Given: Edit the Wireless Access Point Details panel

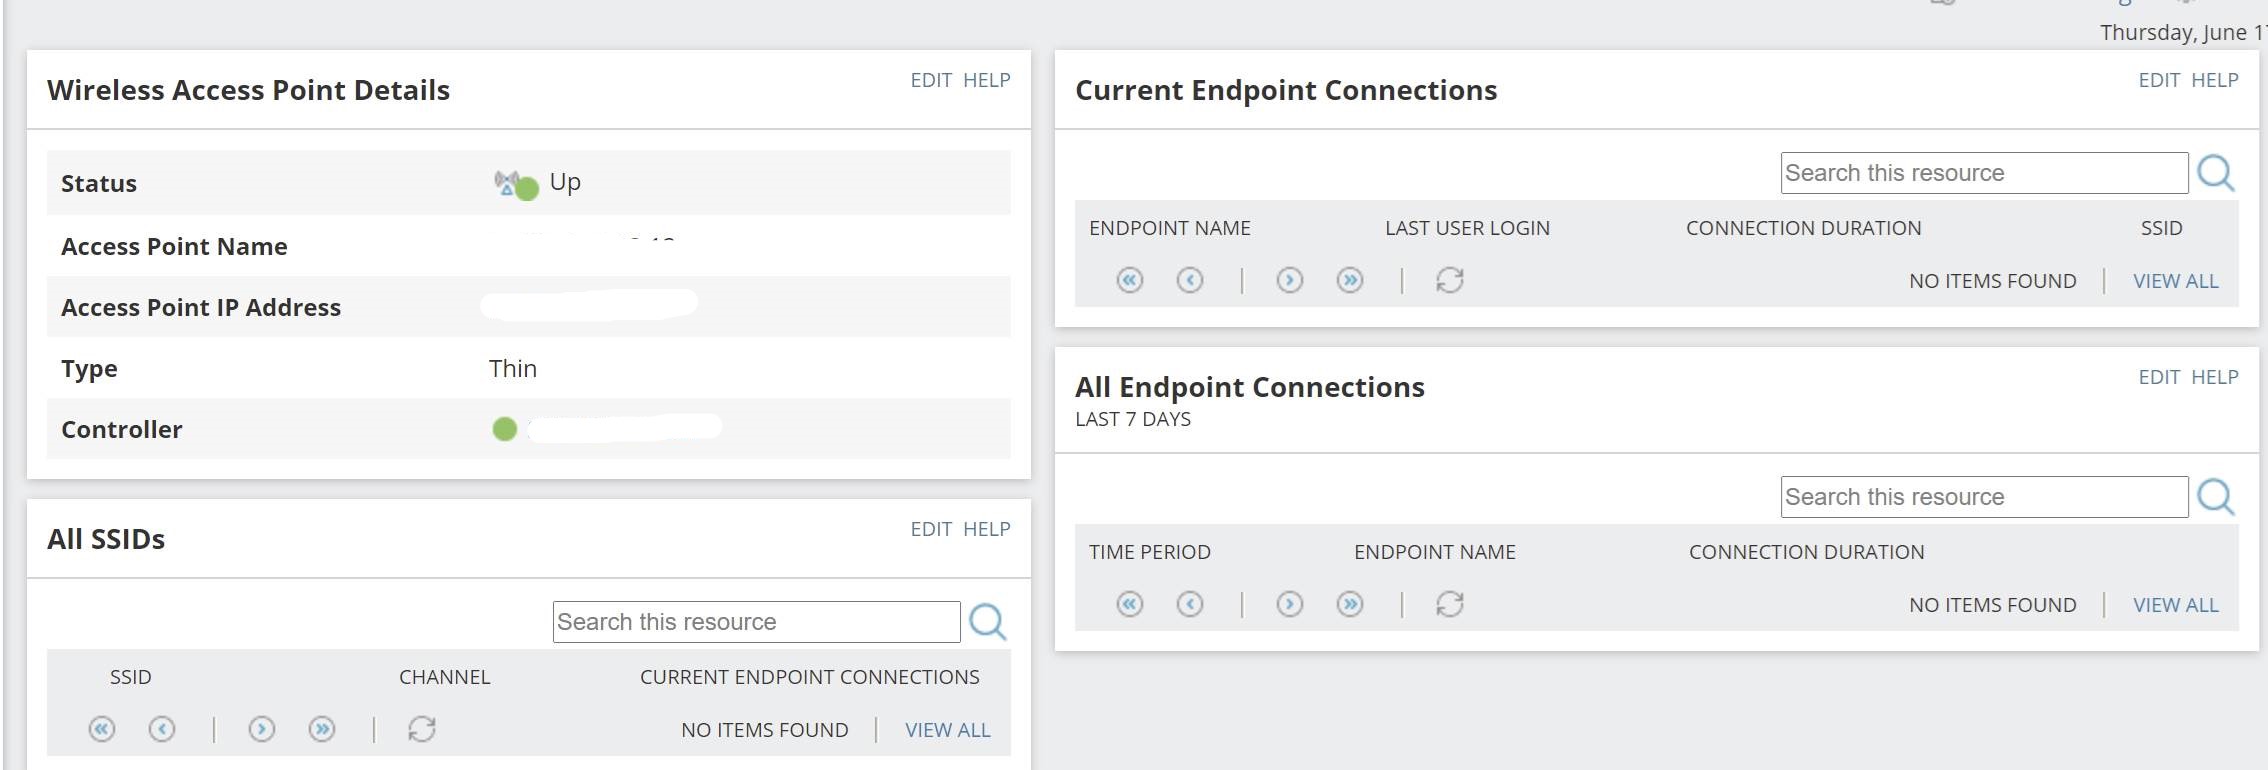Looking at the screenshot, I should coord(930,80).
